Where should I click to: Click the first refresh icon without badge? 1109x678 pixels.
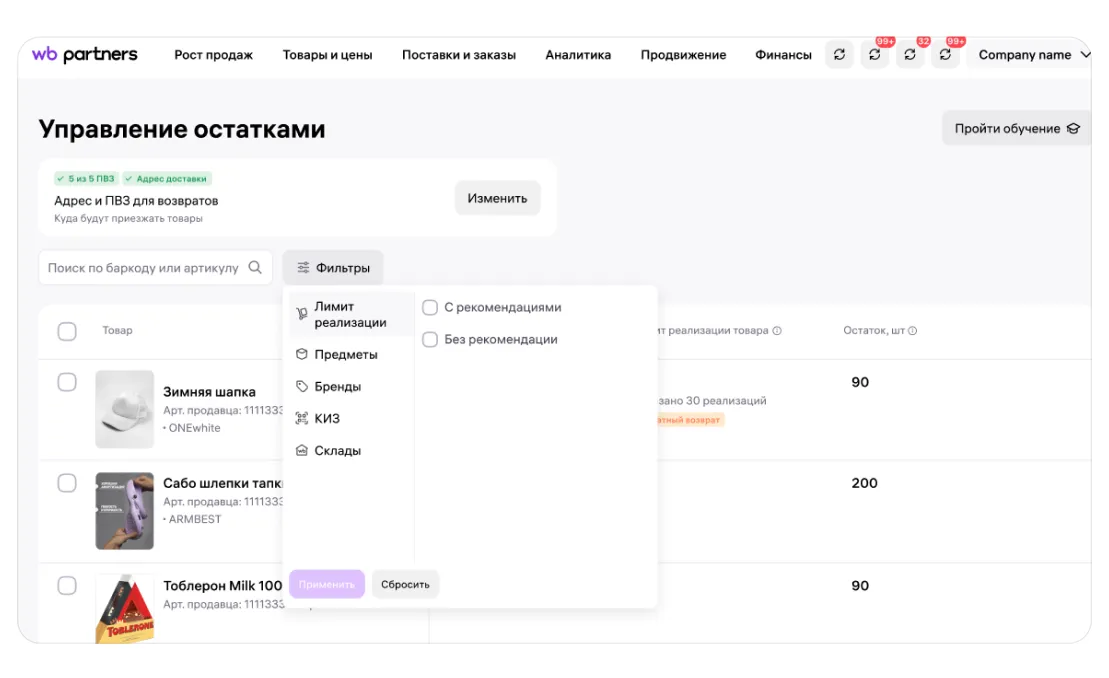839,55
